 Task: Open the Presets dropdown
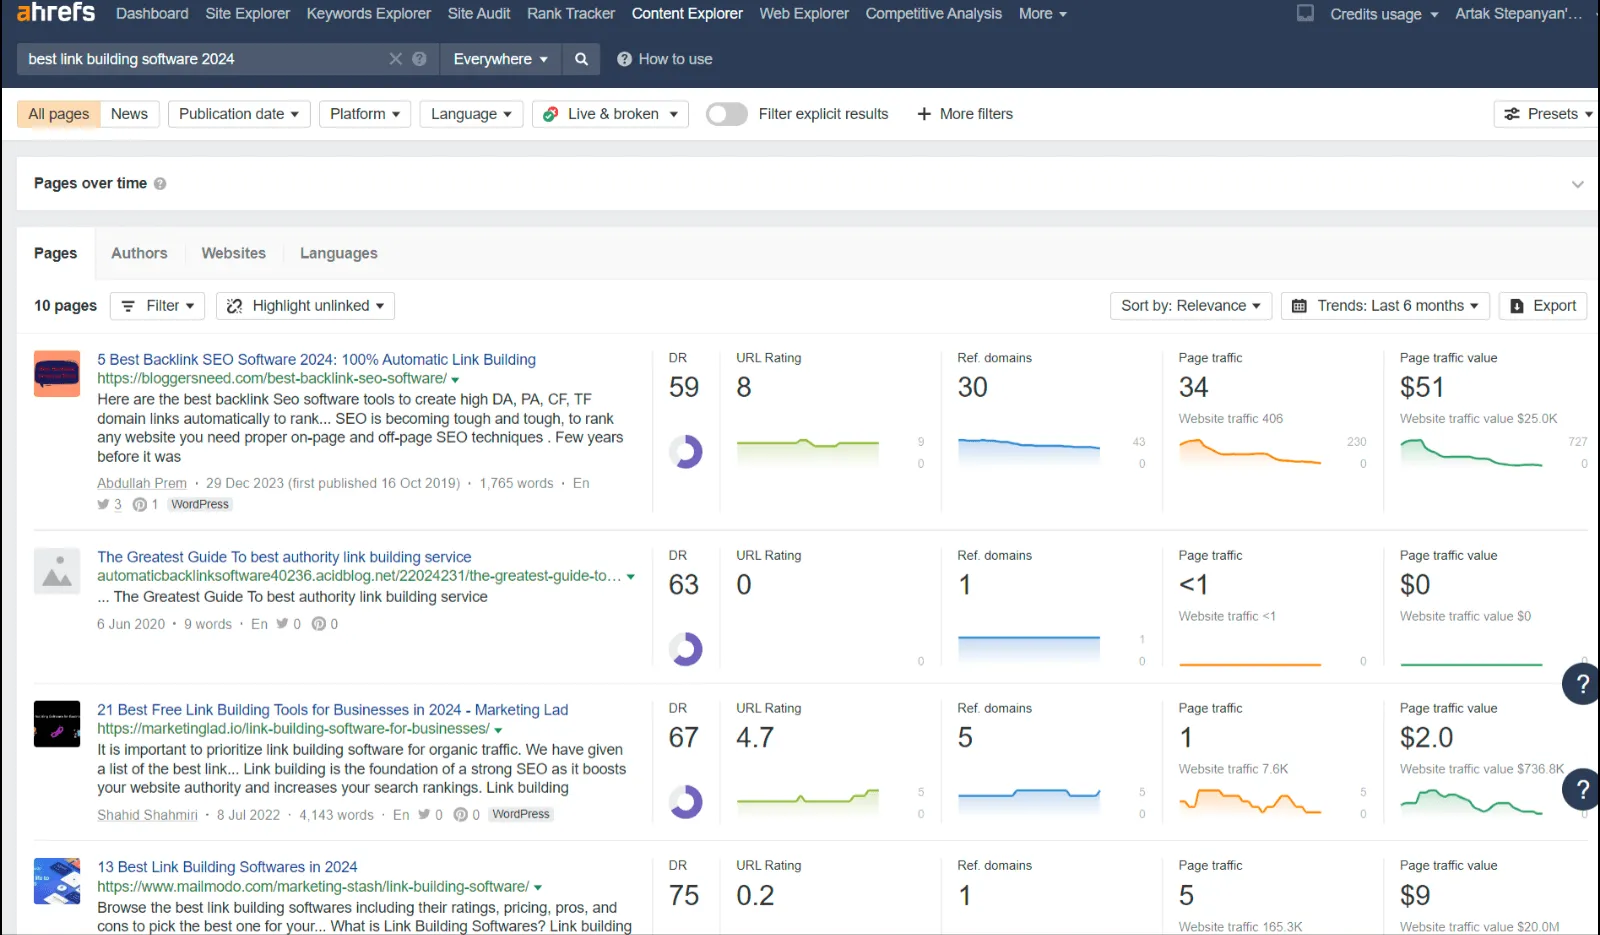click(x=1547, y=114)
